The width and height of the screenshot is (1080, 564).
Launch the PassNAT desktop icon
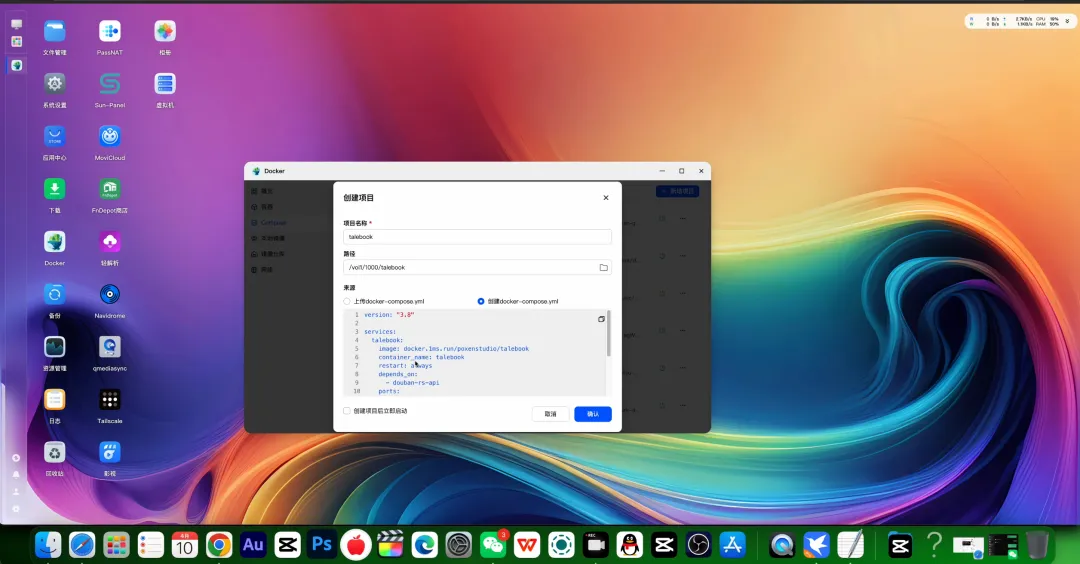(110, 32)
